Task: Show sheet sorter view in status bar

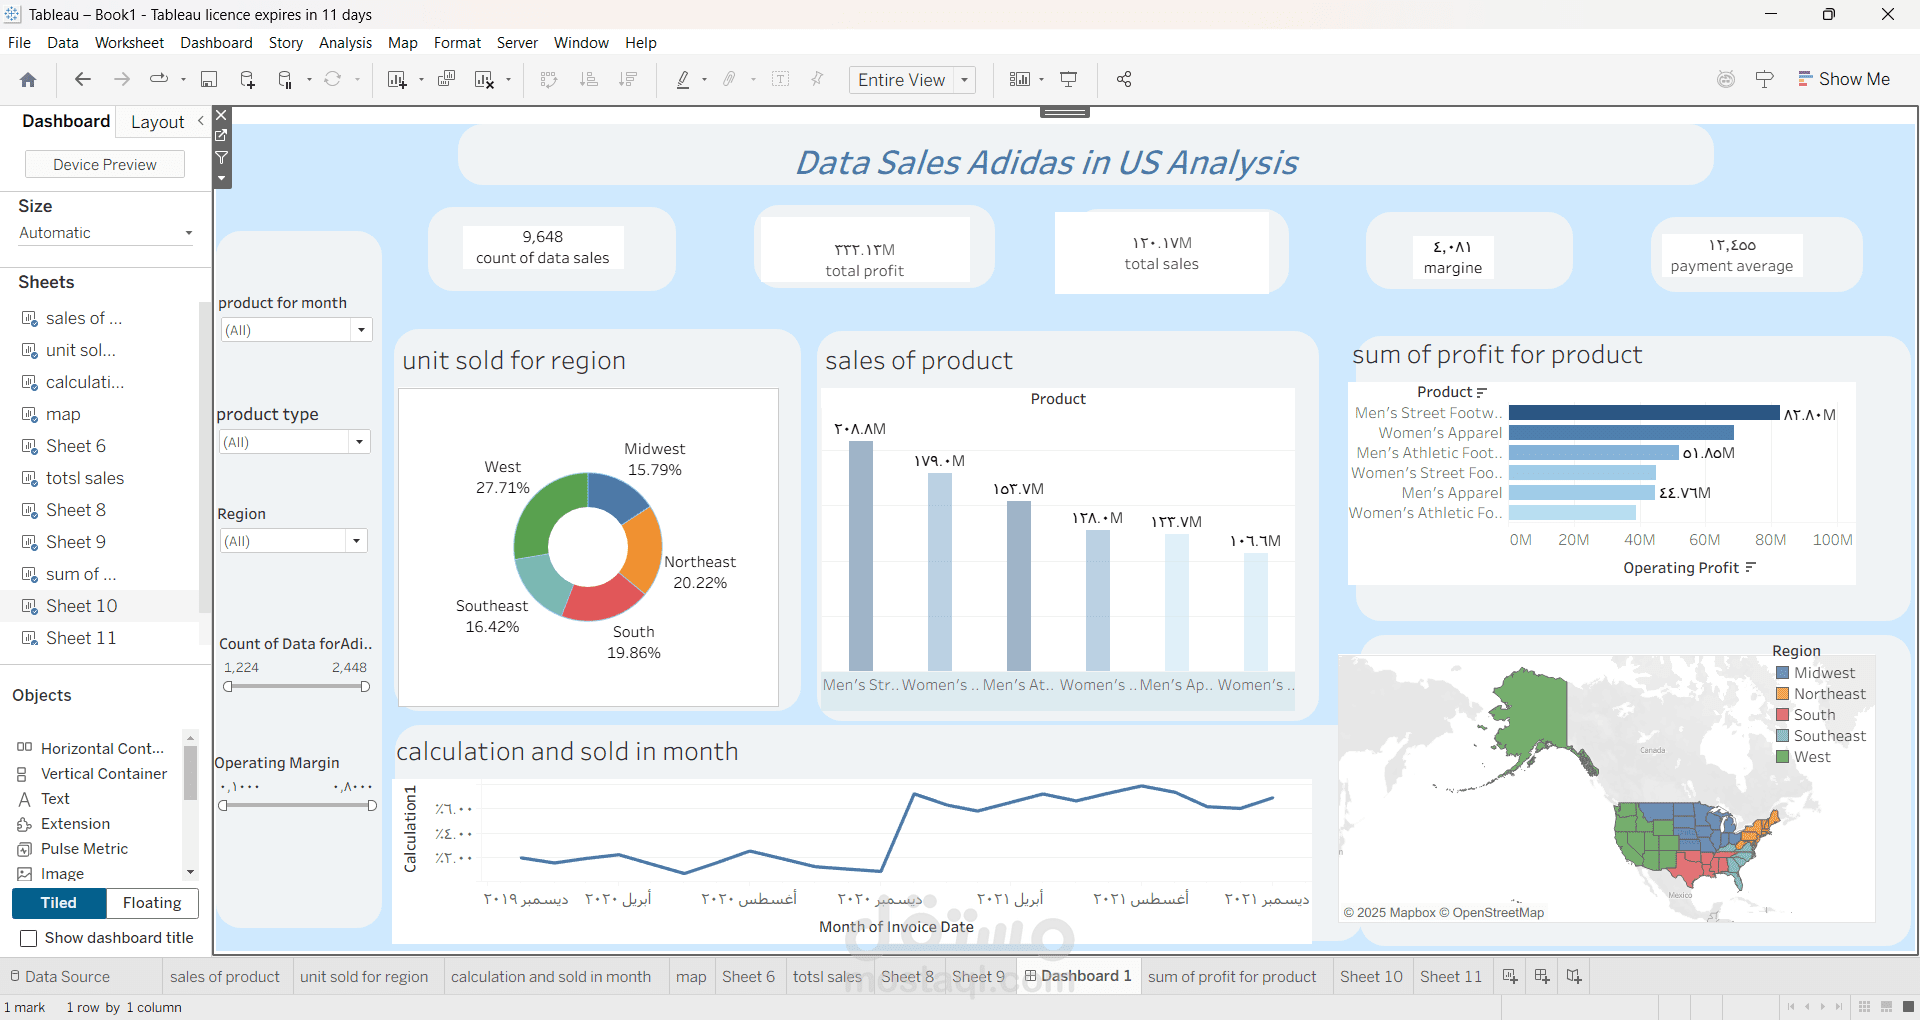Action: point(1865,1007)
